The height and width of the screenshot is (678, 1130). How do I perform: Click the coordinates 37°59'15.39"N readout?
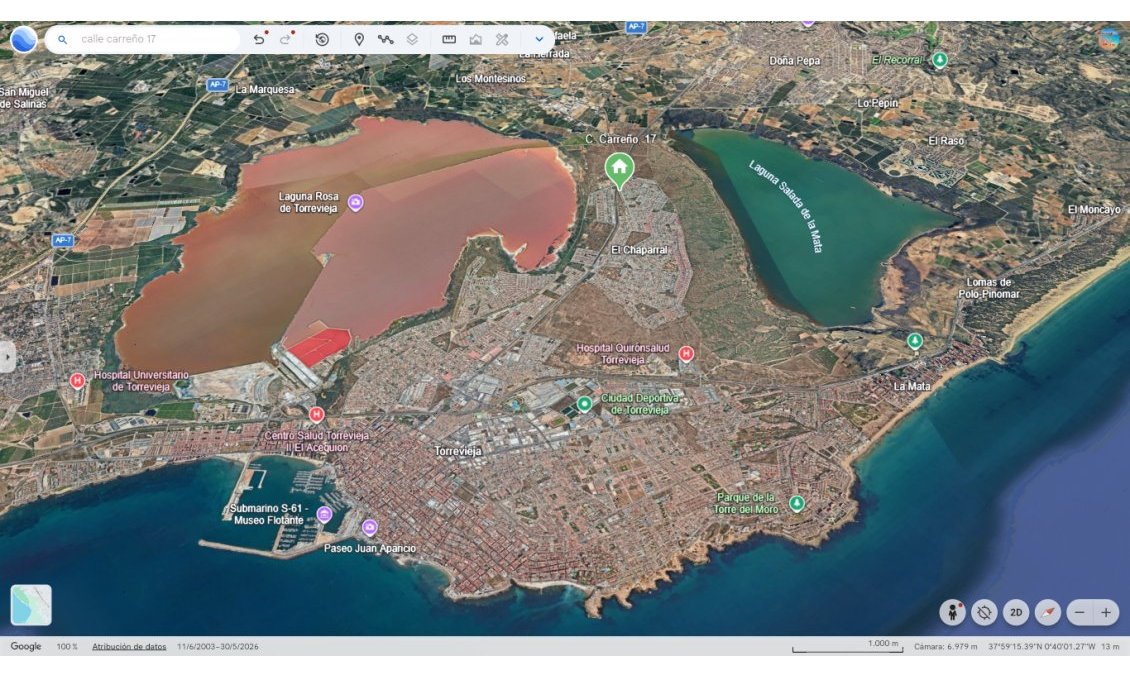click(1043, 646)
